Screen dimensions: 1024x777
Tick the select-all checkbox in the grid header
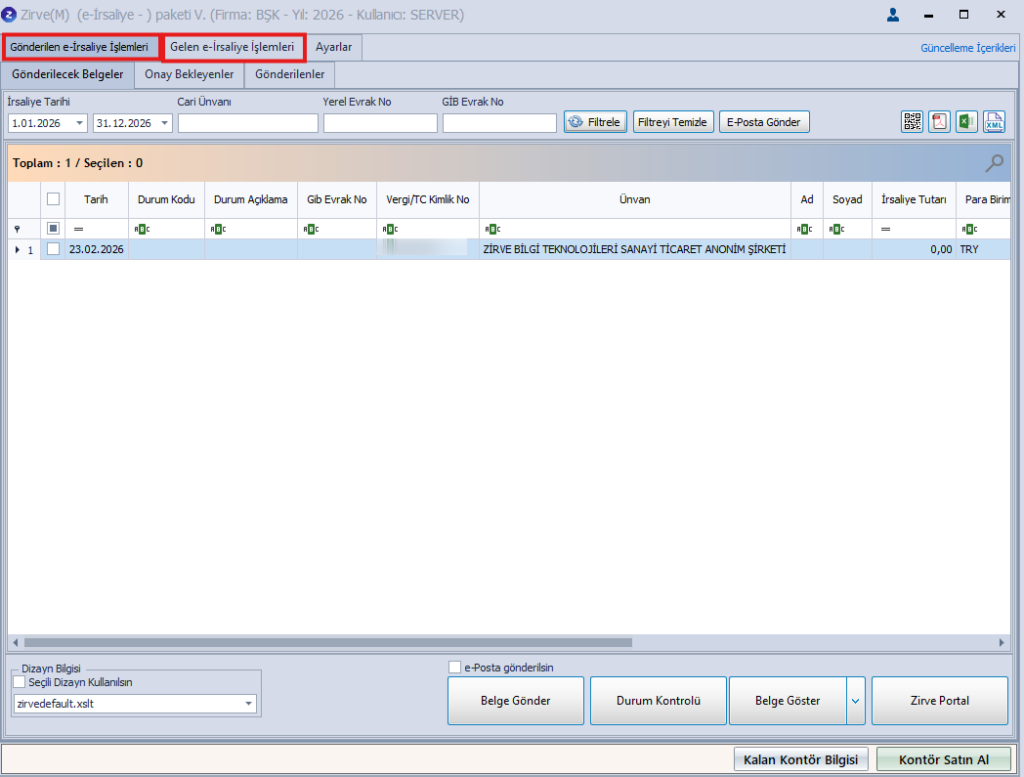53,199
